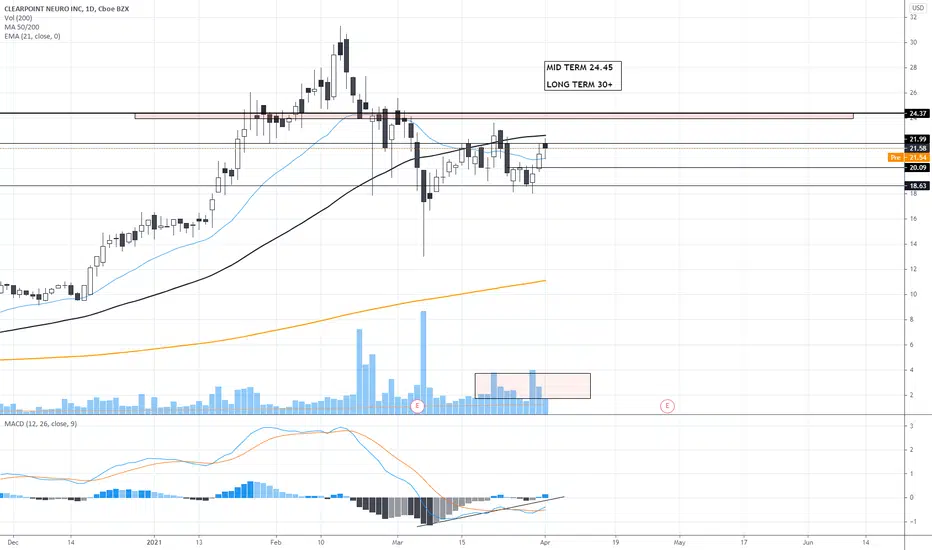Click the future earnings marker E near May
932x550 pixels.
[667, 406]
